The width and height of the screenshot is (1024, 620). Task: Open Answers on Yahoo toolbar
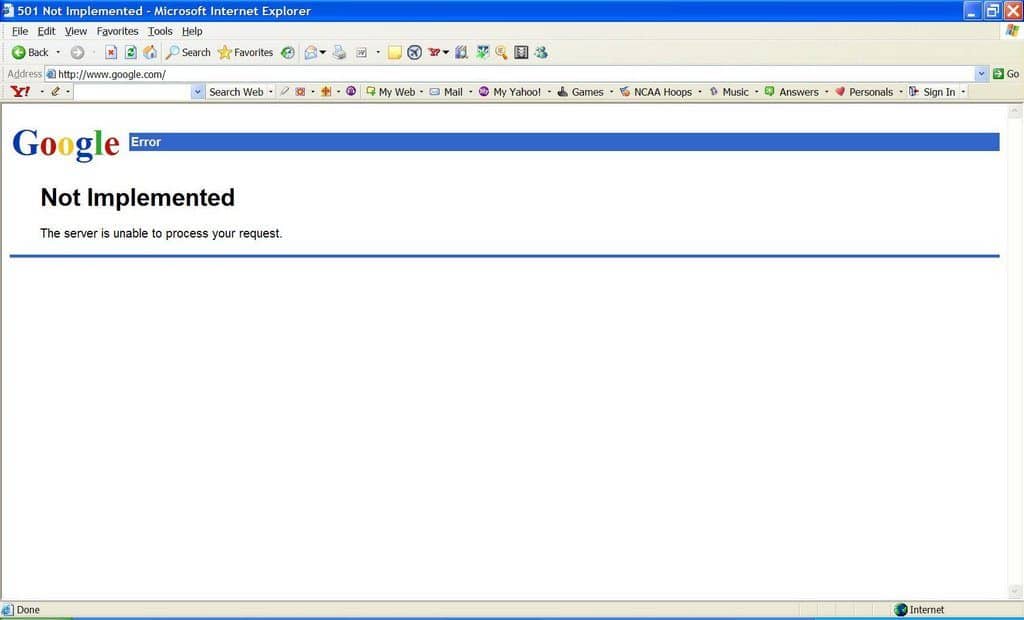coord(792,91)
